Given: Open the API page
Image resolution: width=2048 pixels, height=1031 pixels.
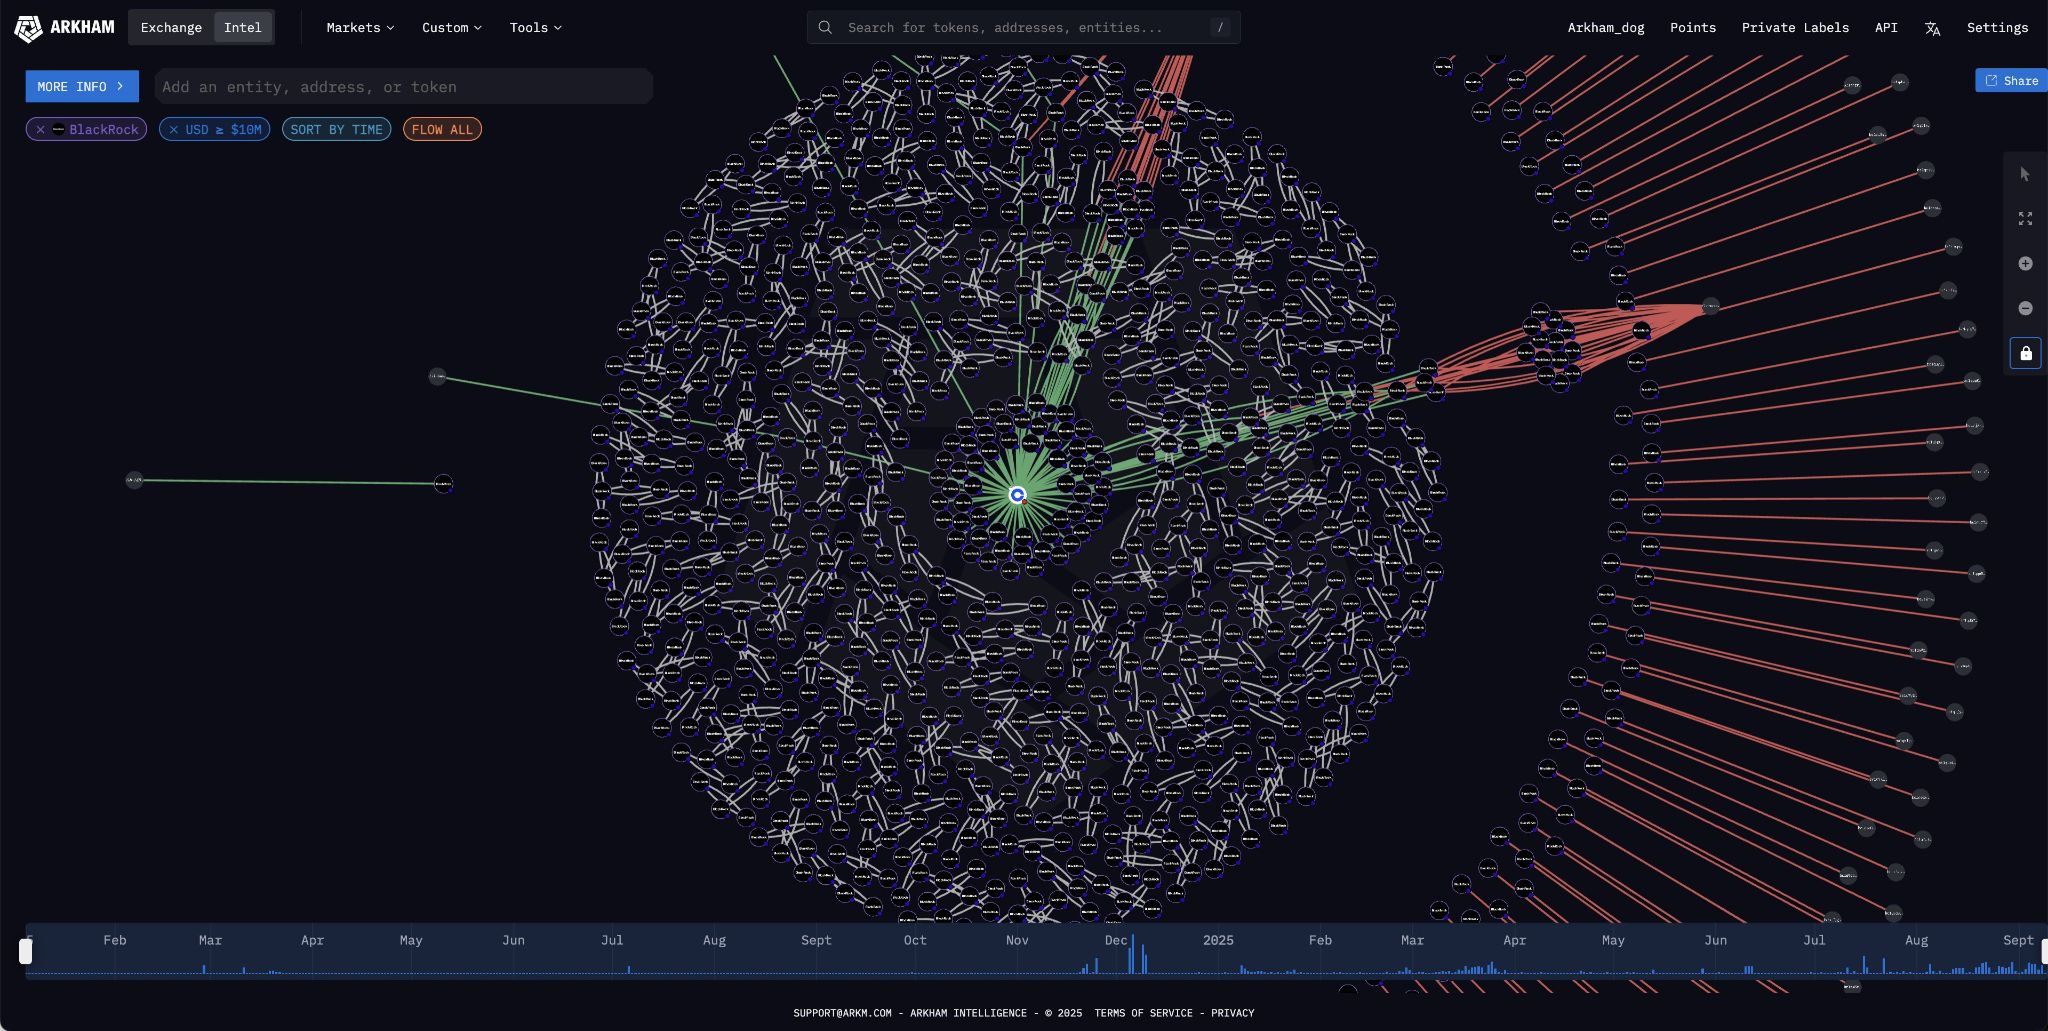Looking at the screenshot, I should click(x=1886, y=27).
